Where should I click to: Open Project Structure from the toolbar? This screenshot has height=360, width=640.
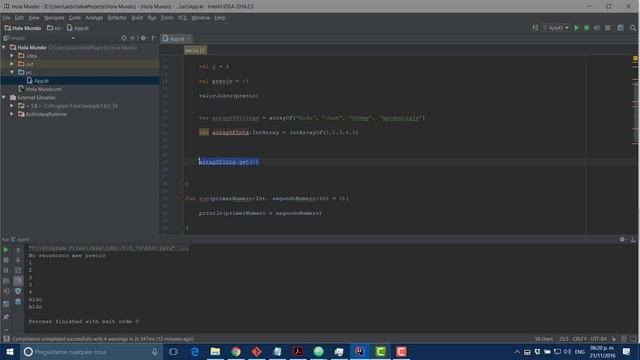(x=620, y=28)
